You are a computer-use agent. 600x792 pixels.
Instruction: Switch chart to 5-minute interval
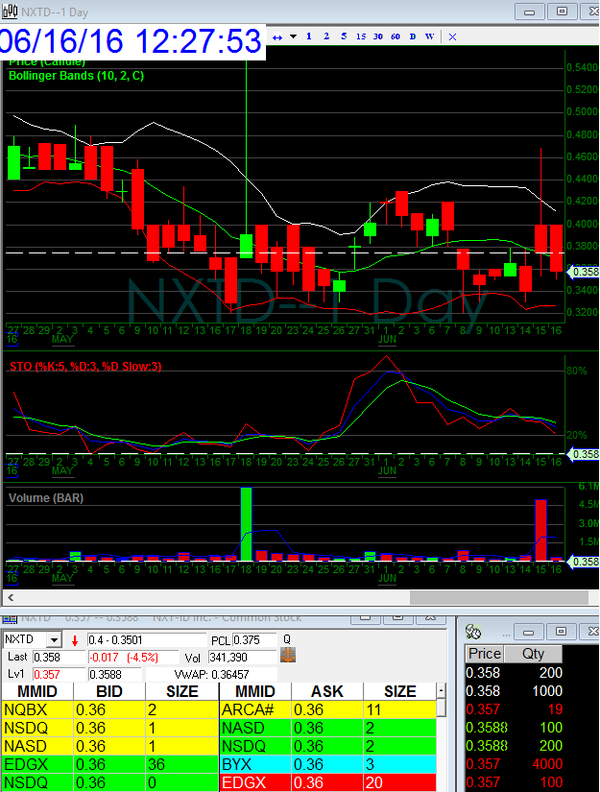345,36
